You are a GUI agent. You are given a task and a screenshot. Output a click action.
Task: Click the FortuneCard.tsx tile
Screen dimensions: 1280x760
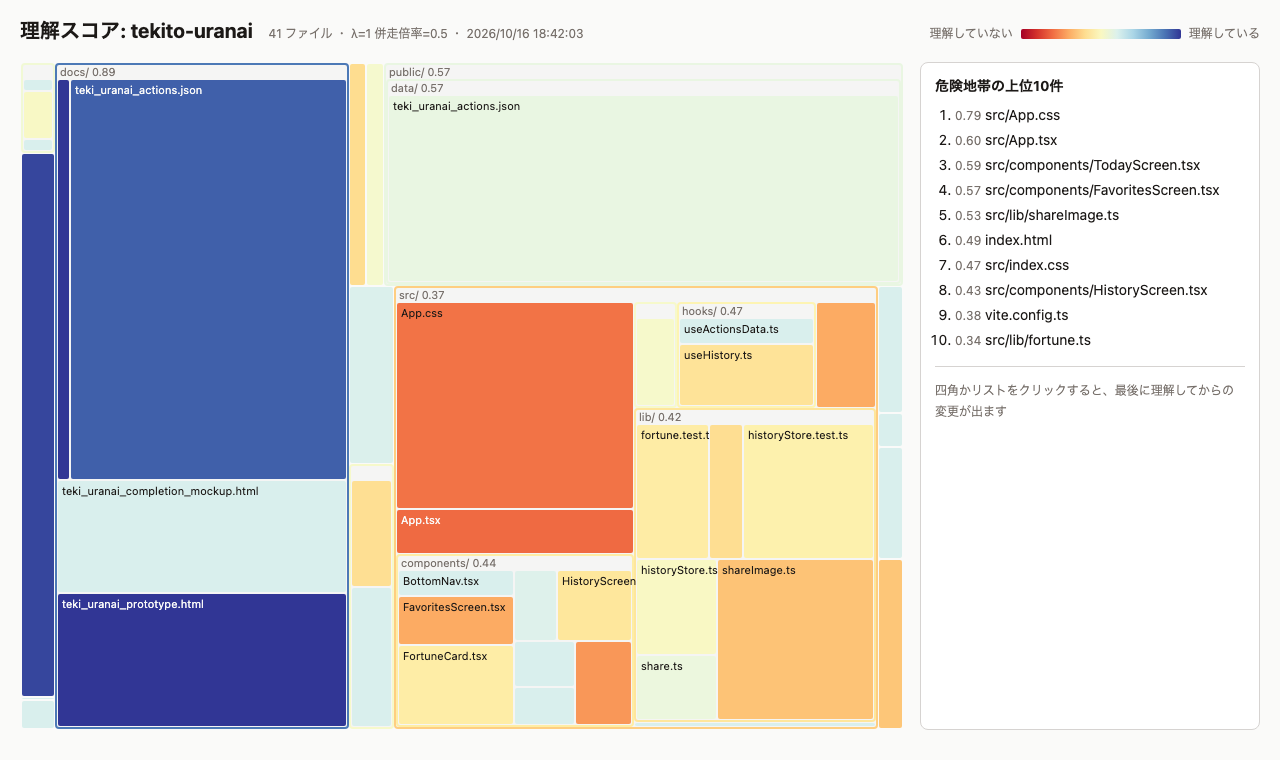point(456,685)
